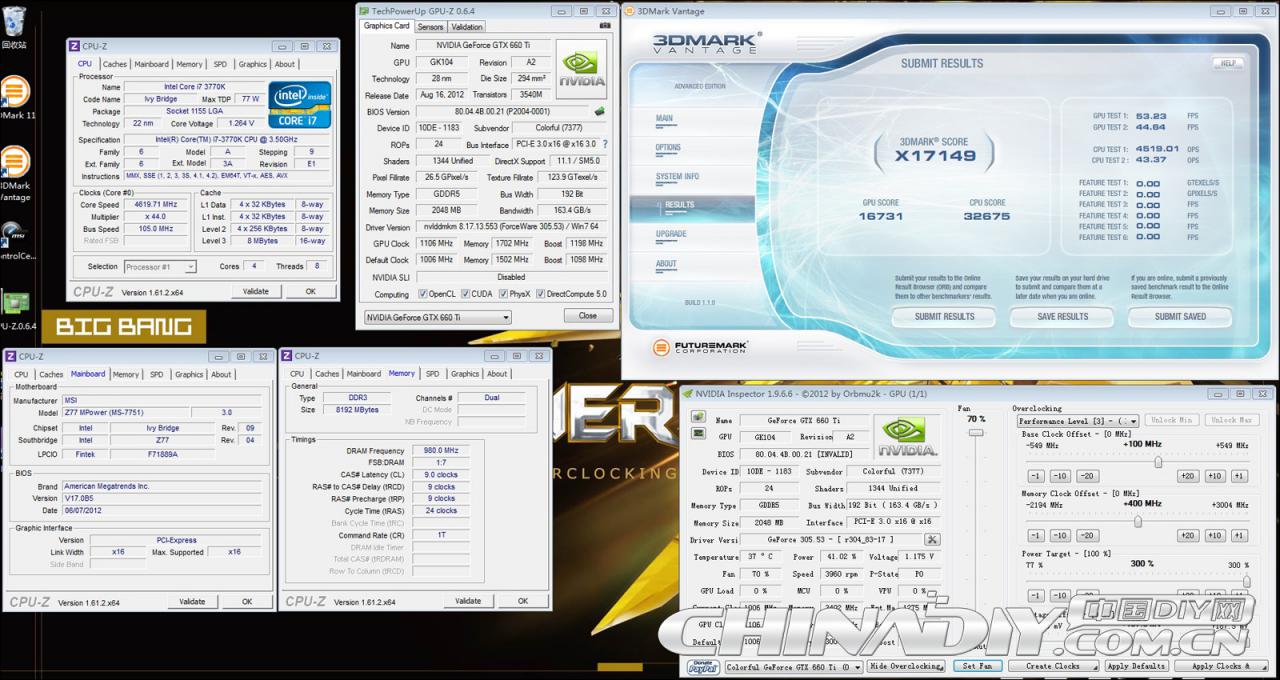Open the Caches tab in the top CPU-Z window
The height and width of the screenshot is (680, 1280).
(x=115, y=64)
